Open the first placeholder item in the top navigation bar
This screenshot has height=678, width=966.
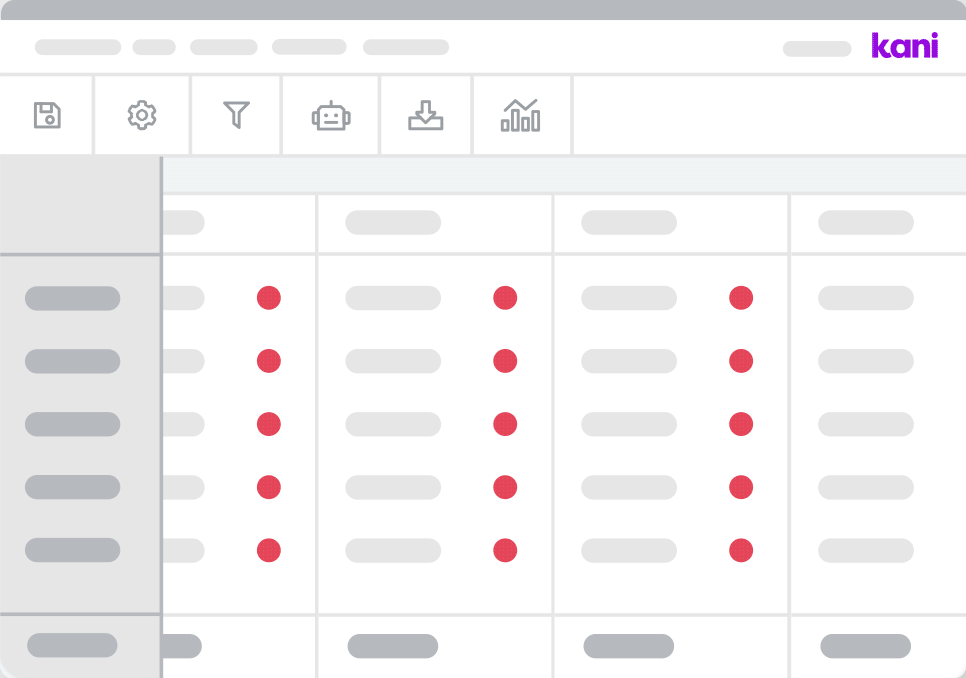78,47
